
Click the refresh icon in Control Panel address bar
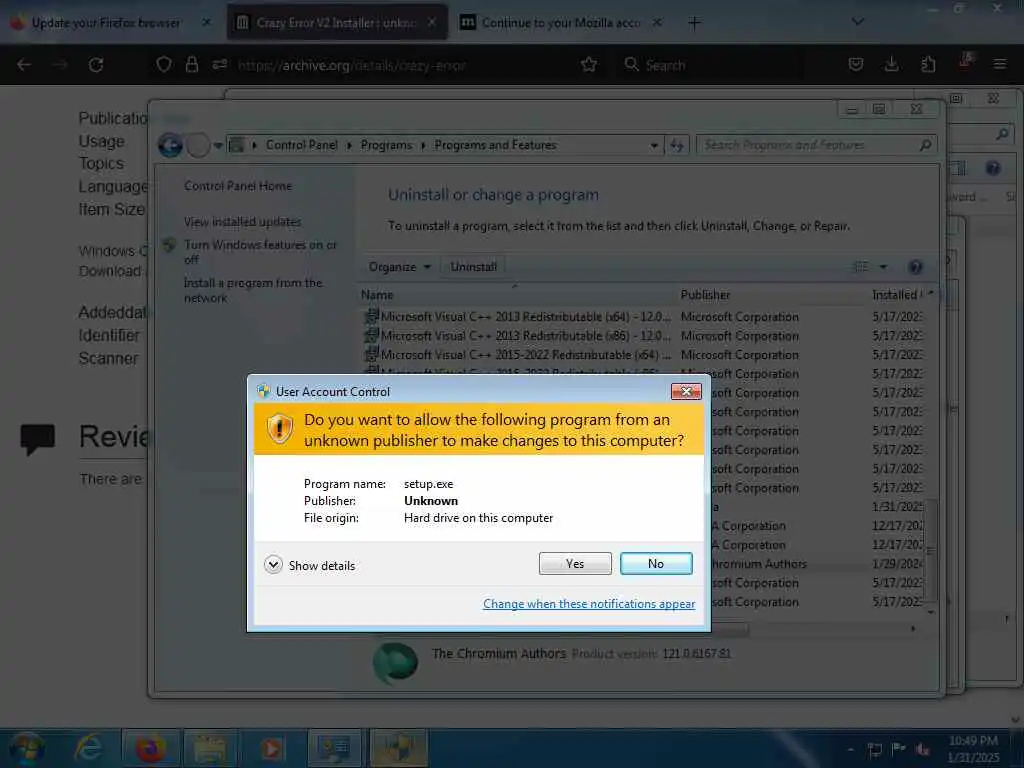(x=677, y=145)
